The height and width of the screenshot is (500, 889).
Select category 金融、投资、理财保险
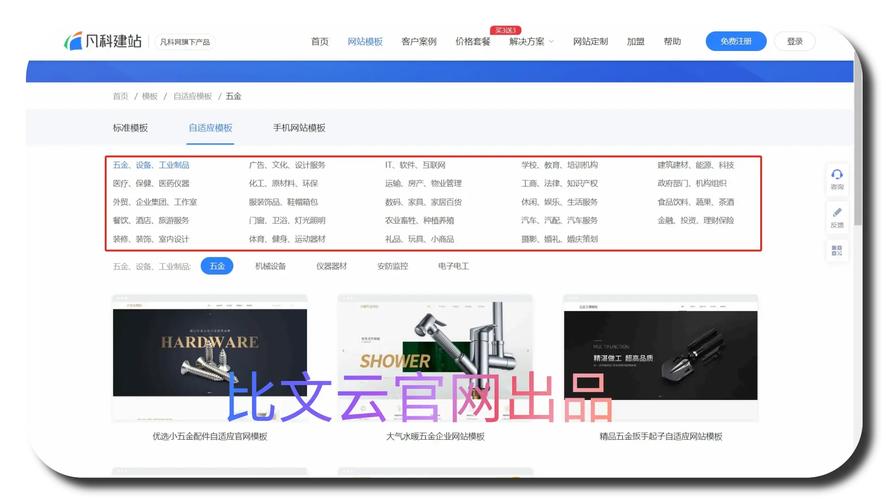(x=696, y=221)
